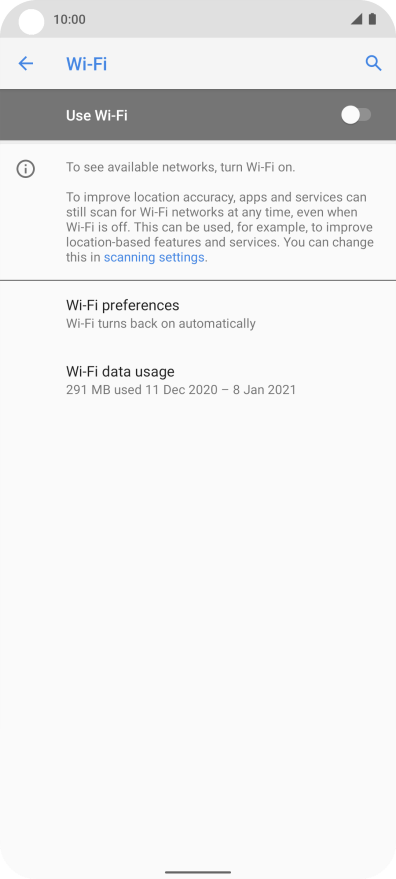Screen dimensions: 396x879
Task: Tap the Wi-Fi page title
Action: click(86, 64)
